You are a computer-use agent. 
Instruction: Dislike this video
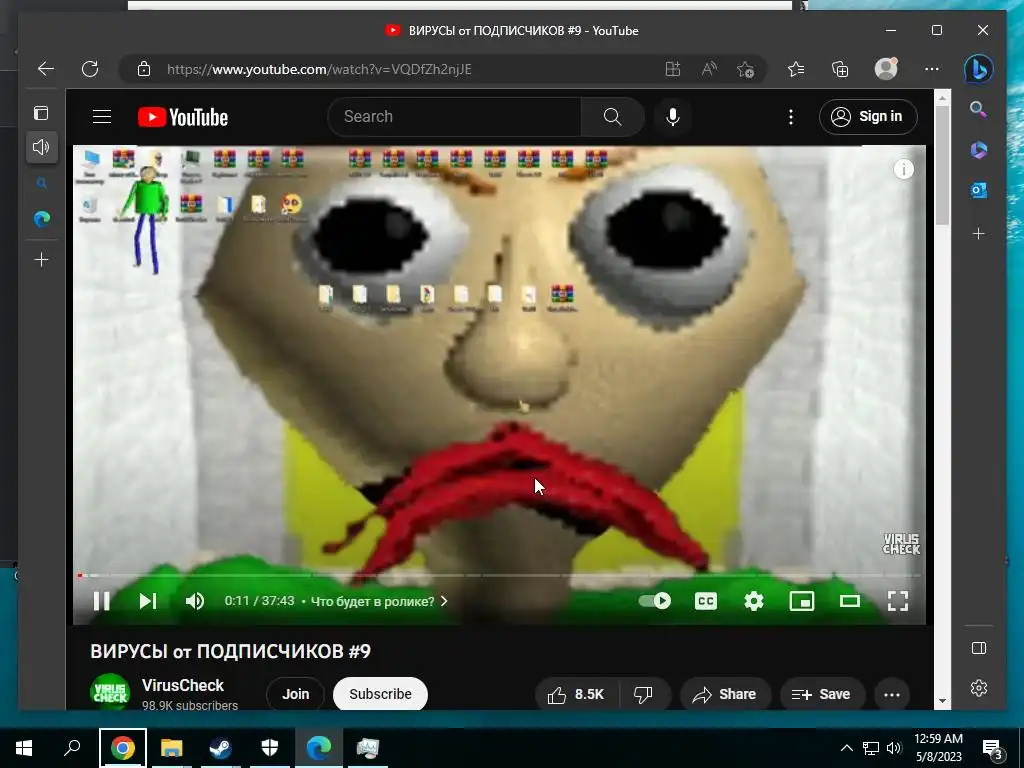point(643,694)
